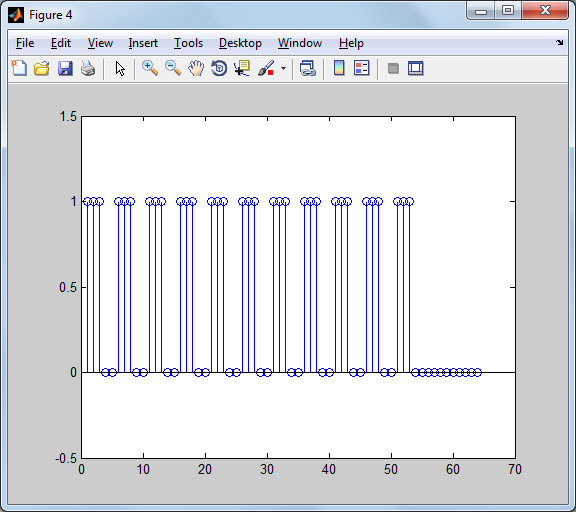Hide plot tools icon
The height and width of the screenshot is (512, 576).
[x=393, y=68]
